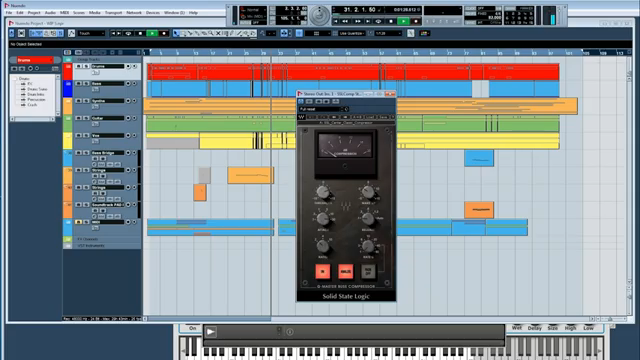
Task: Select the Bass Bridge track name
Action: click(108, 153)
